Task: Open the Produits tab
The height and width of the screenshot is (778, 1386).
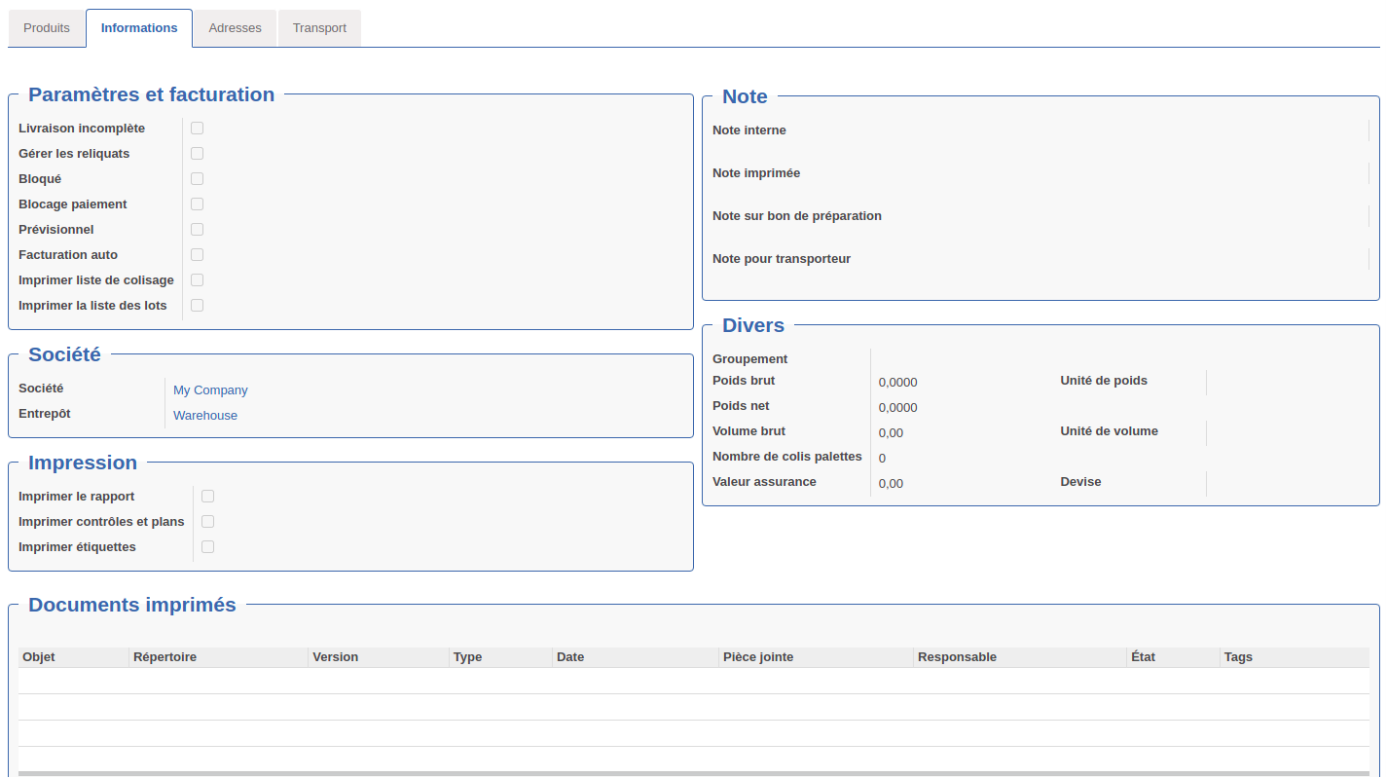Action: tap(47, 28)
